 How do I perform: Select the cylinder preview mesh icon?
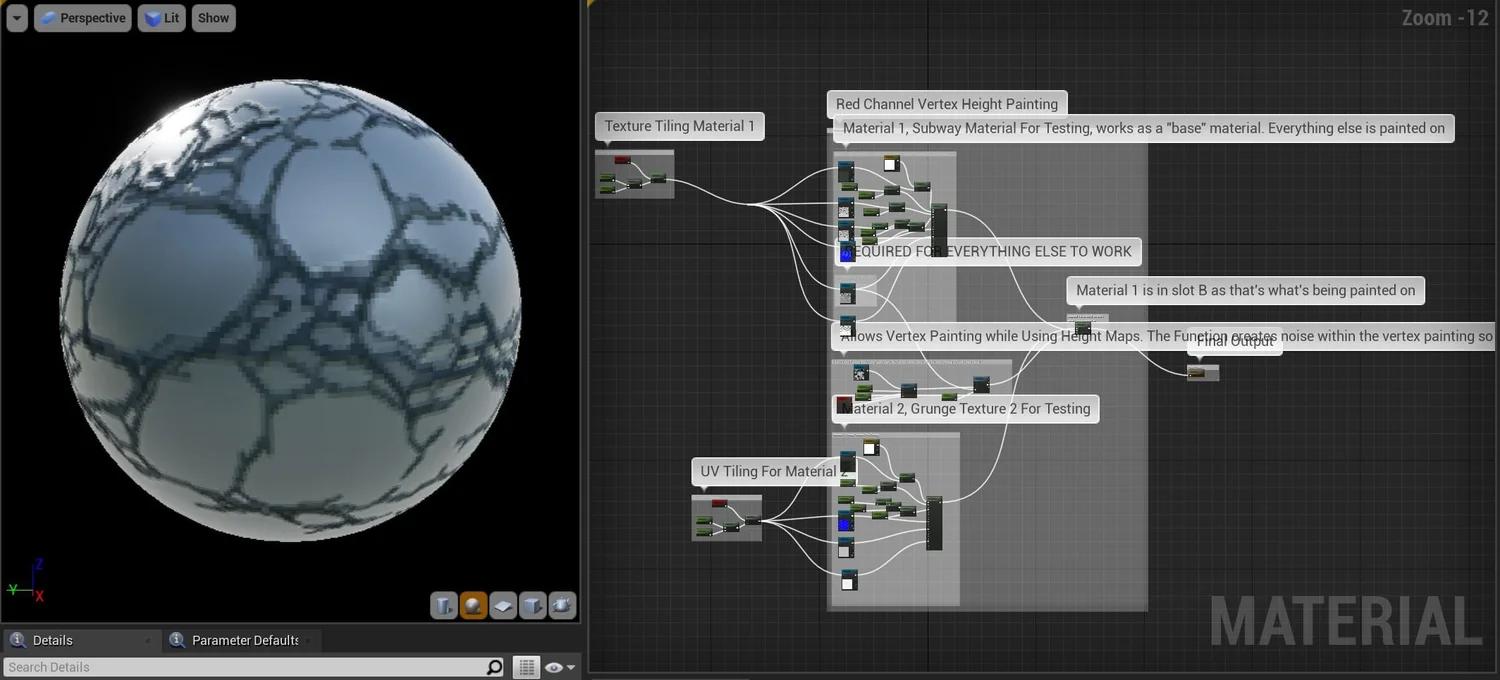(x=443, y=604)
